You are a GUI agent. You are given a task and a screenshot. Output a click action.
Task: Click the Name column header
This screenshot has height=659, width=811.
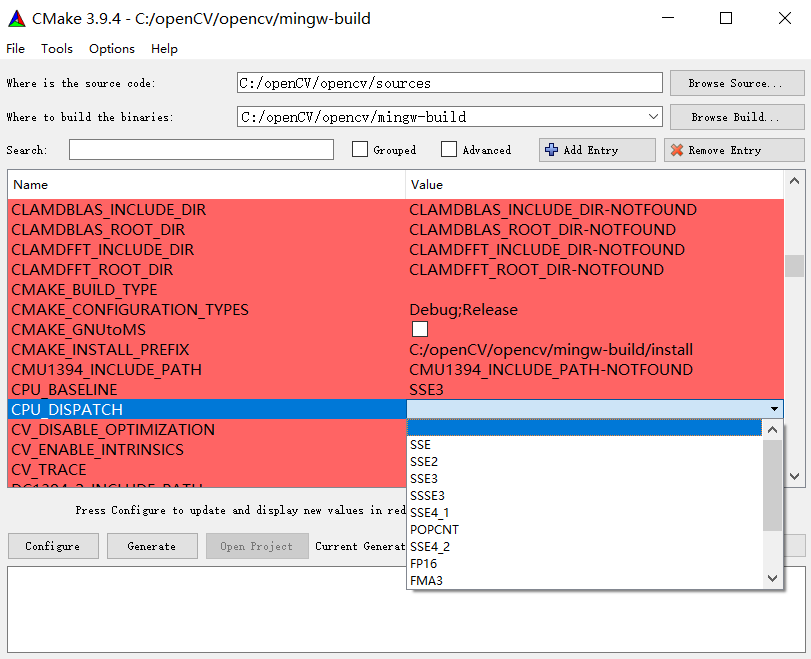click(x=206, y=185)
